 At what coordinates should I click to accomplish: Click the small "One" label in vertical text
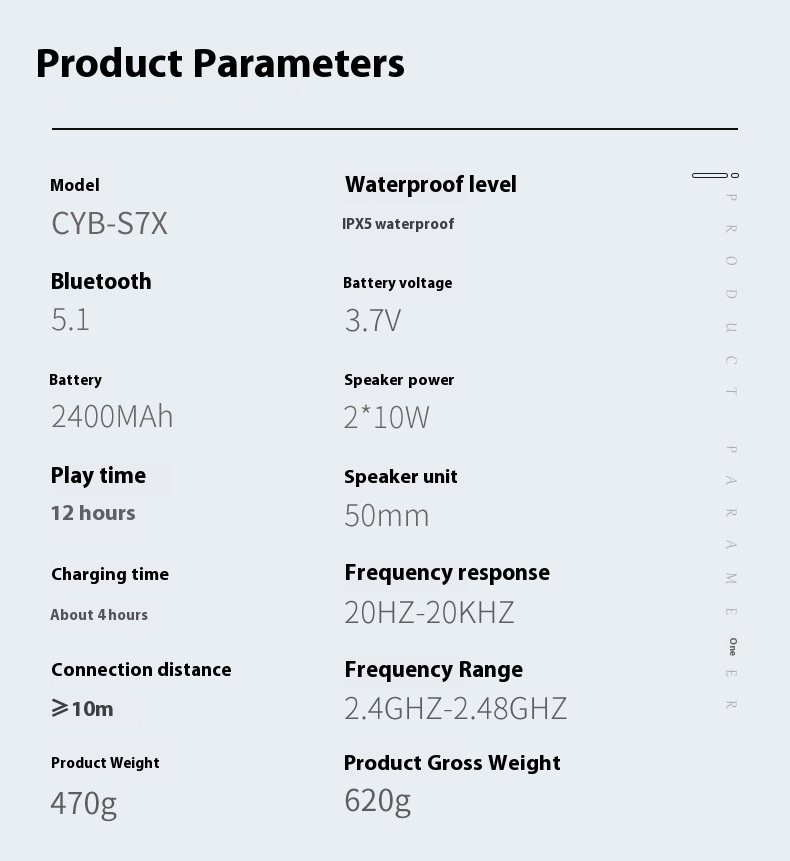click(x=733, y=647)
